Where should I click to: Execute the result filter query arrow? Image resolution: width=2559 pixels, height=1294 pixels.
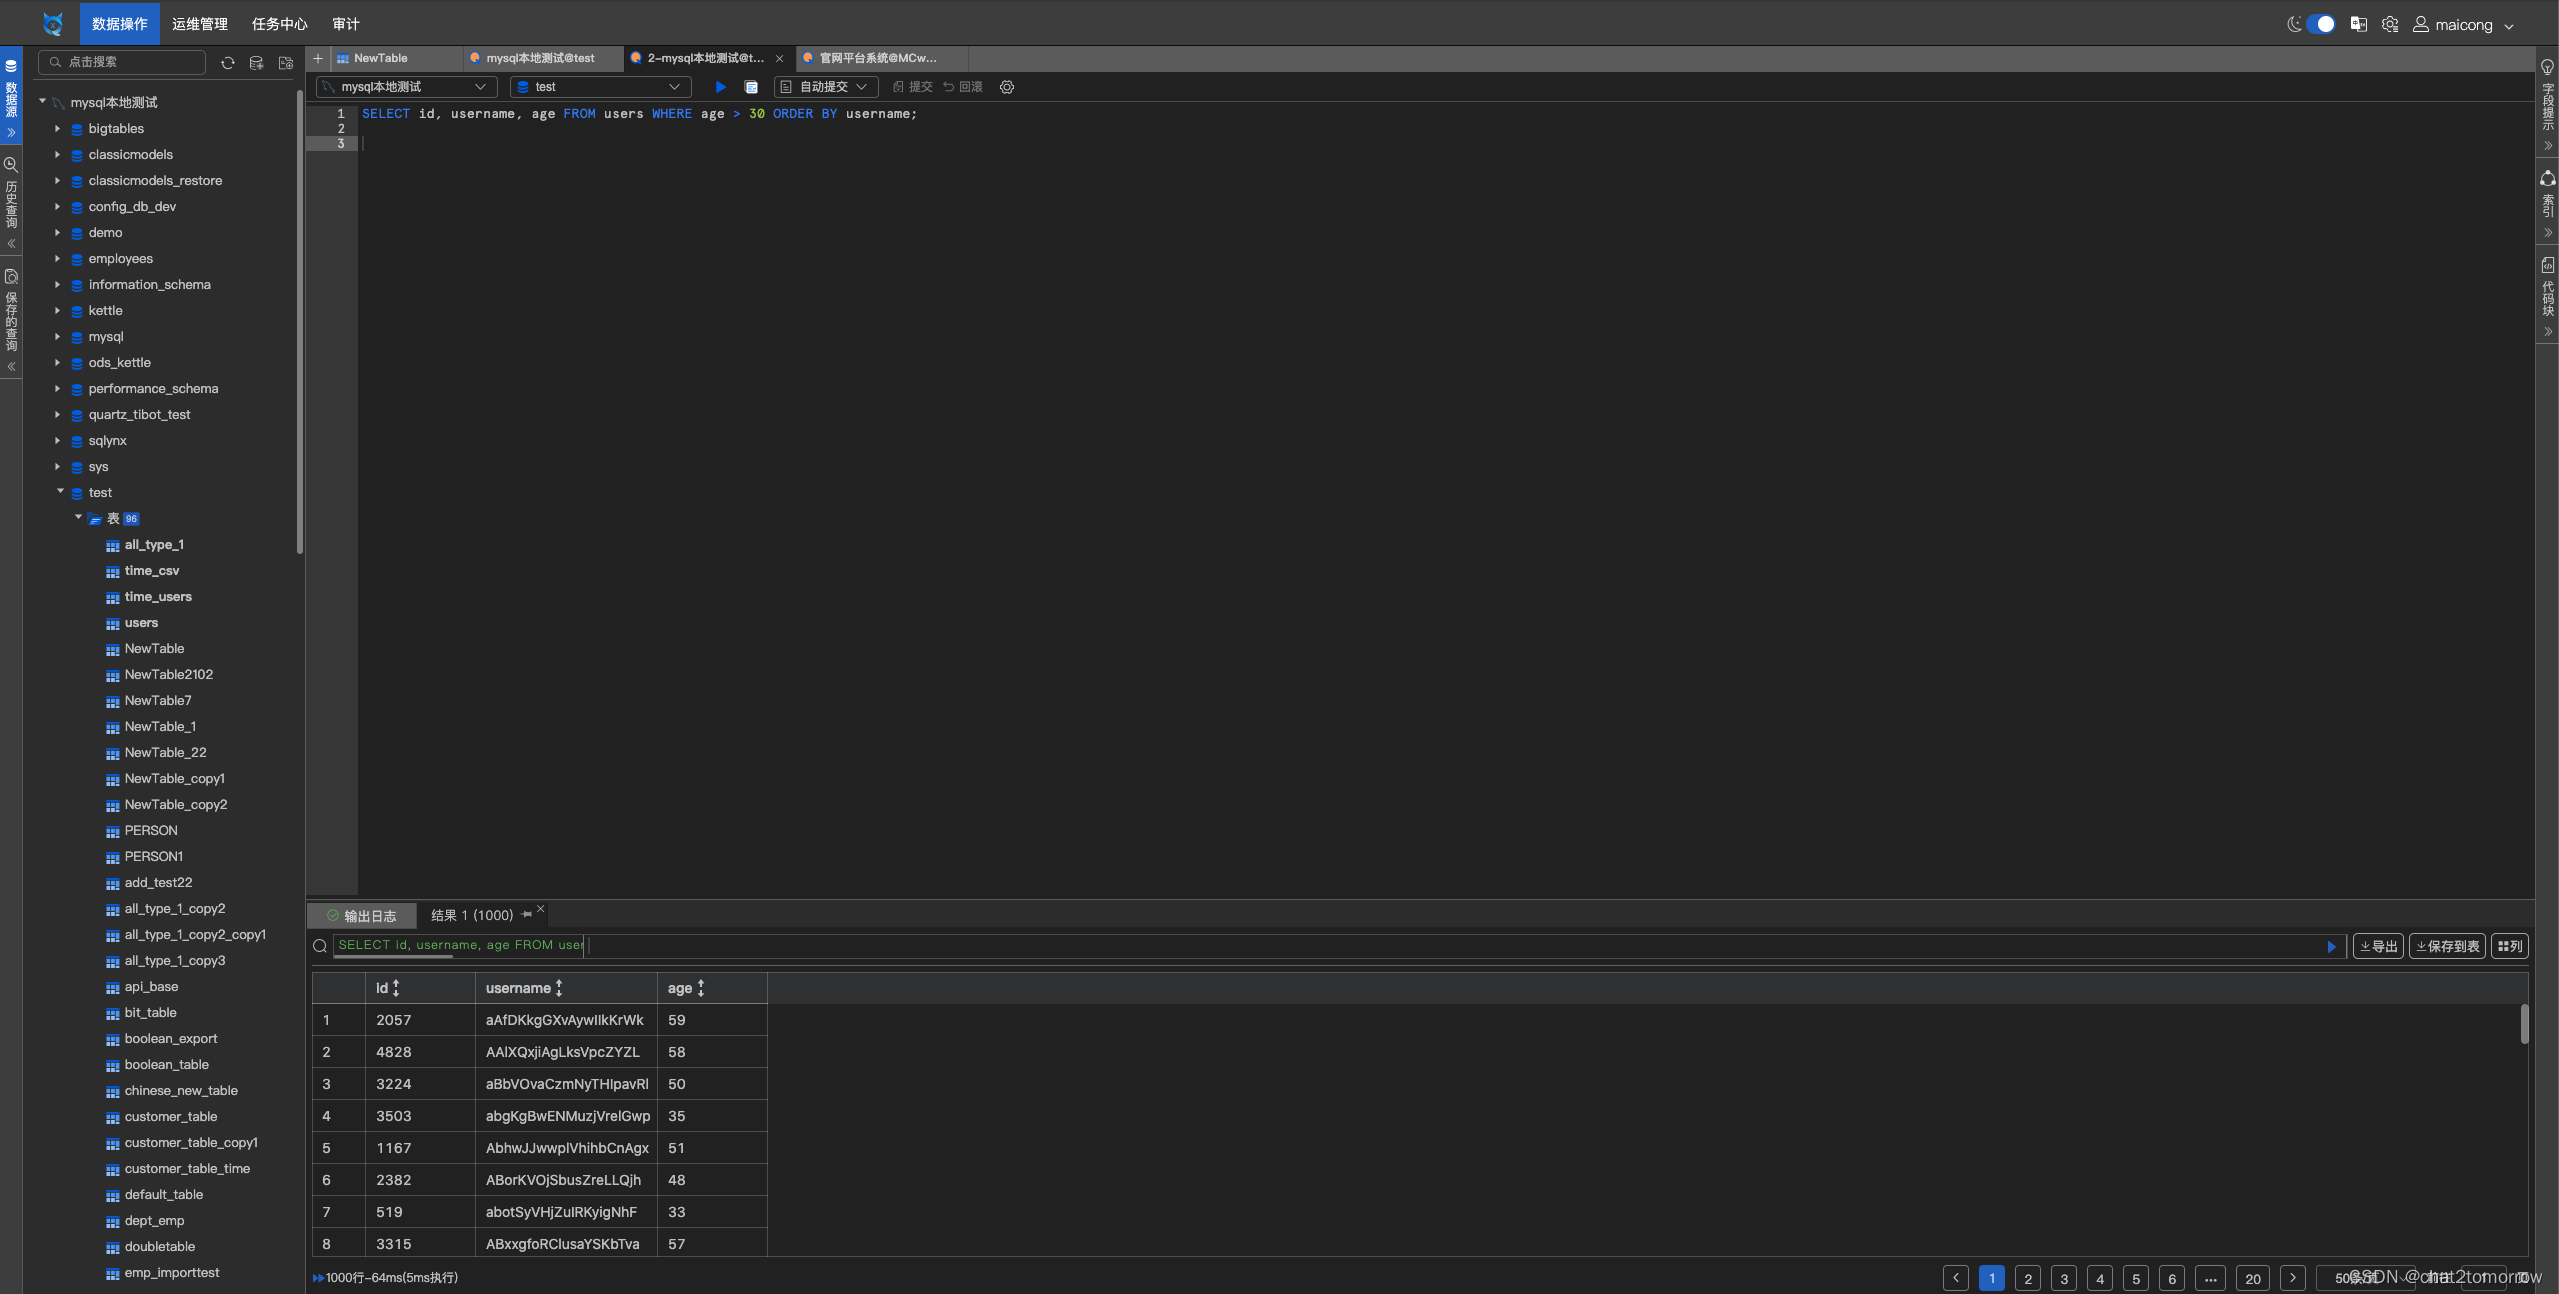pyautogui.click(x=2331, y=946)
